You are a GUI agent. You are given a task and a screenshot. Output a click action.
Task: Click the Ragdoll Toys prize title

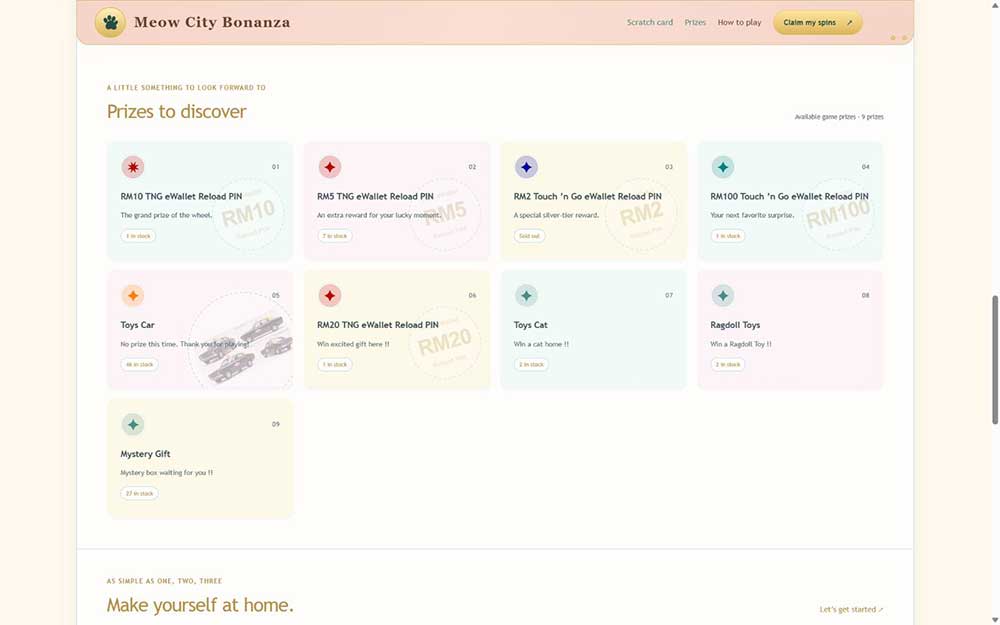(735, 325)
